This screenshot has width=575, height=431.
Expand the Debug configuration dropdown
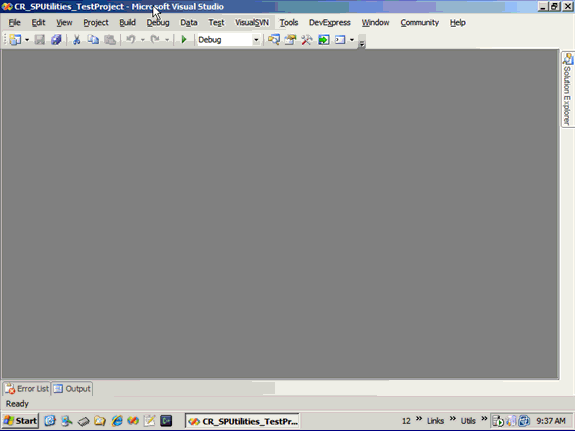(256, 40)
